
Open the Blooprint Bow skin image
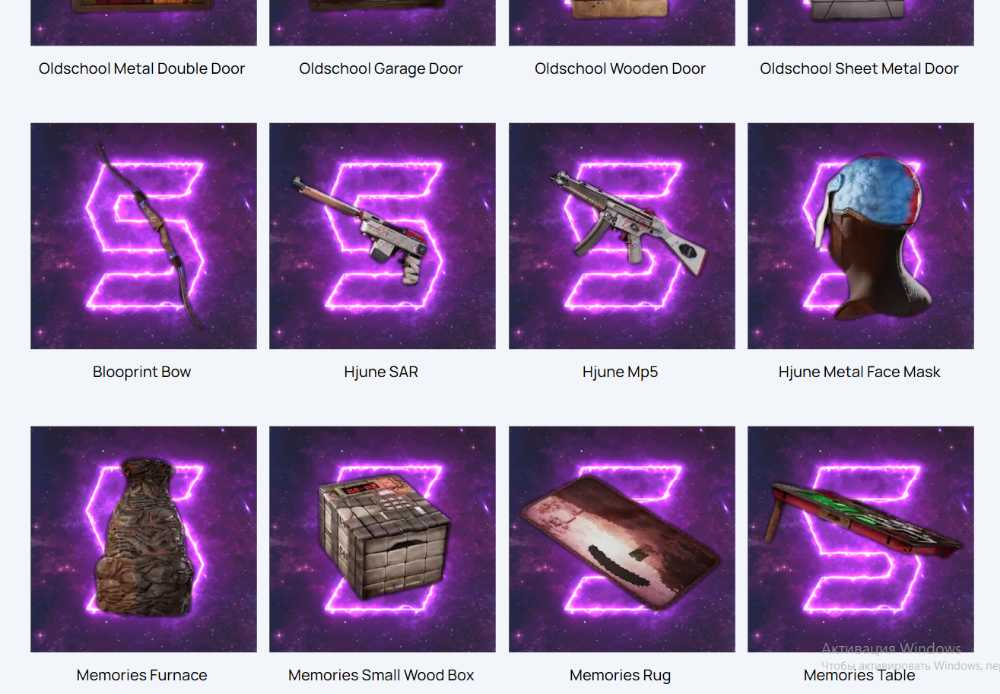(143, 236)
